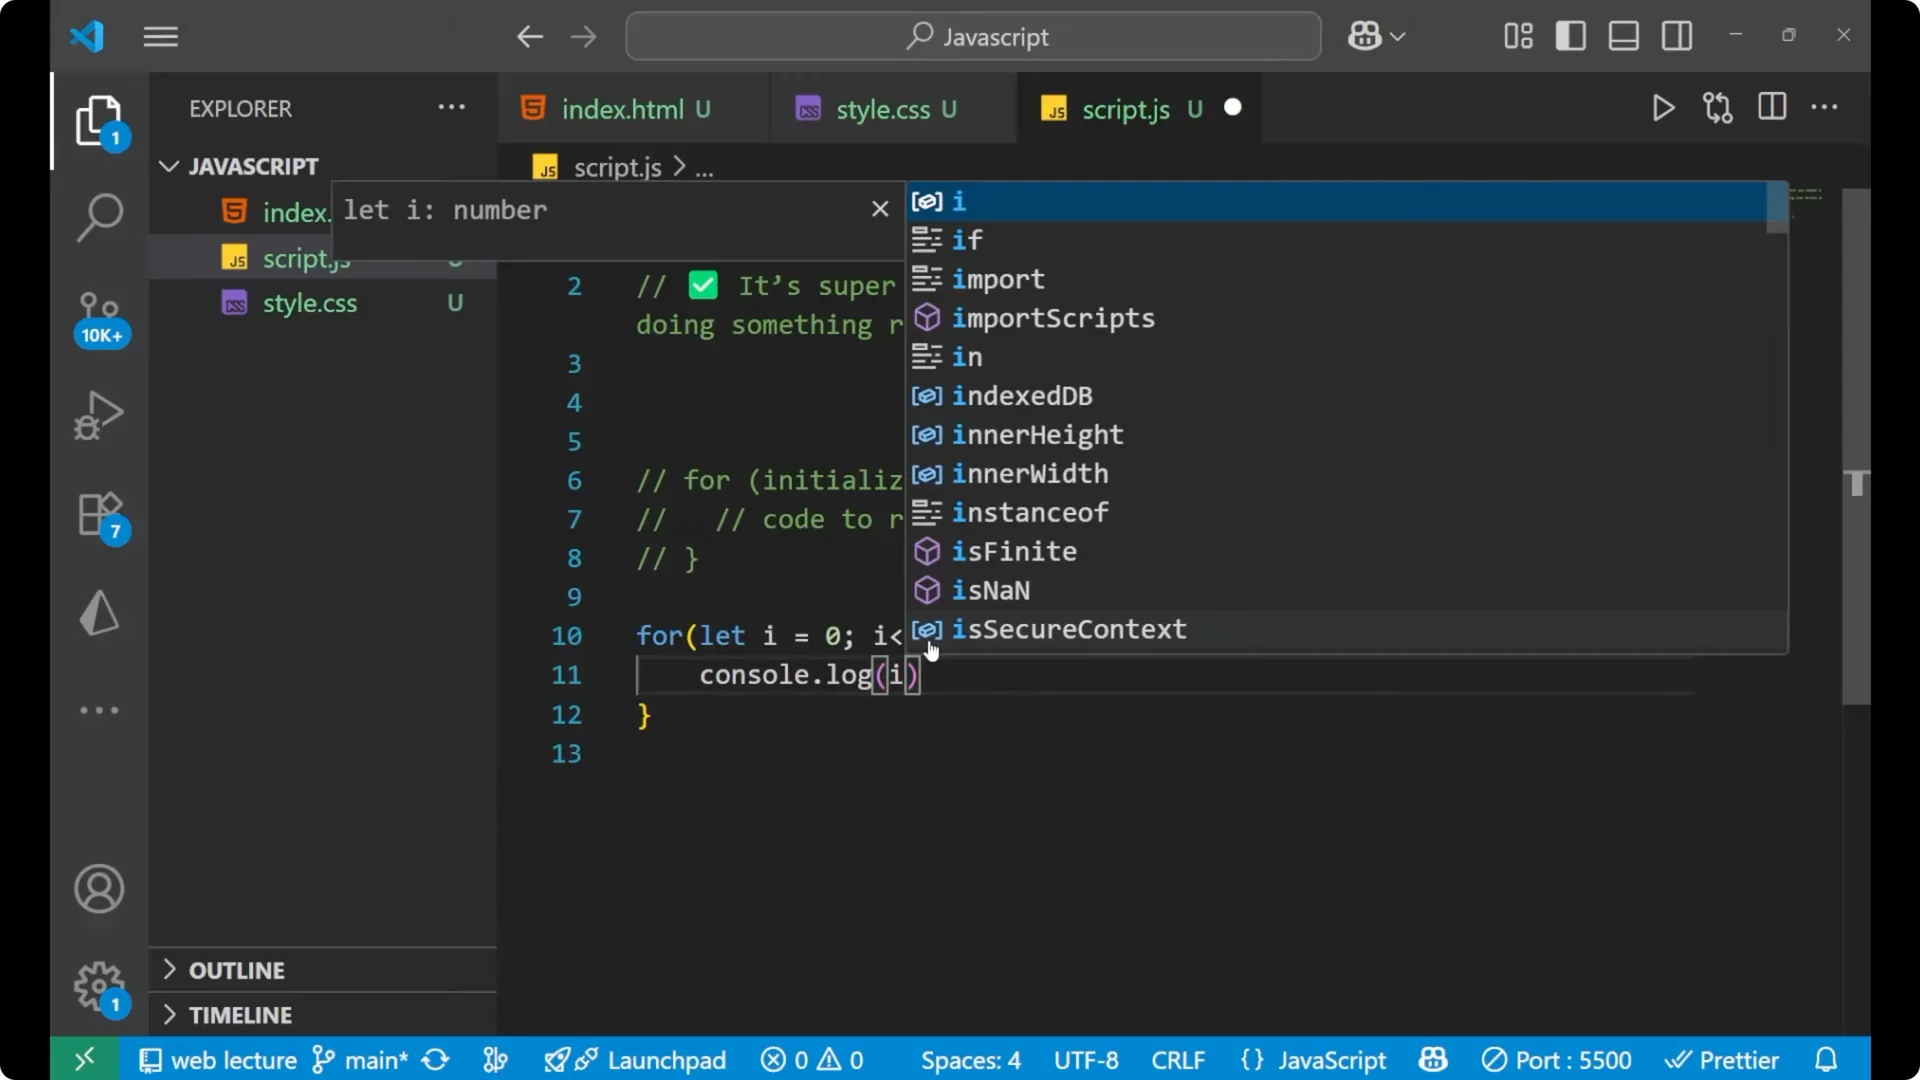
Task: Toggle the bottom panel visibility
Action: pos(1622,35)
